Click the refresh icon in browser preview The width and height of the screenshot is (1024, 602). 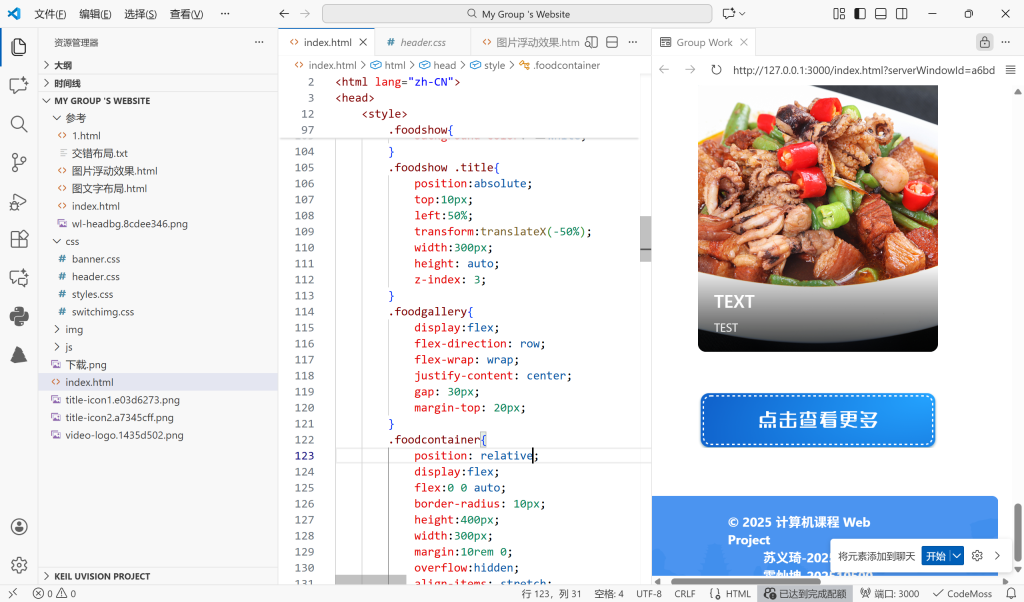click(716, 70)
